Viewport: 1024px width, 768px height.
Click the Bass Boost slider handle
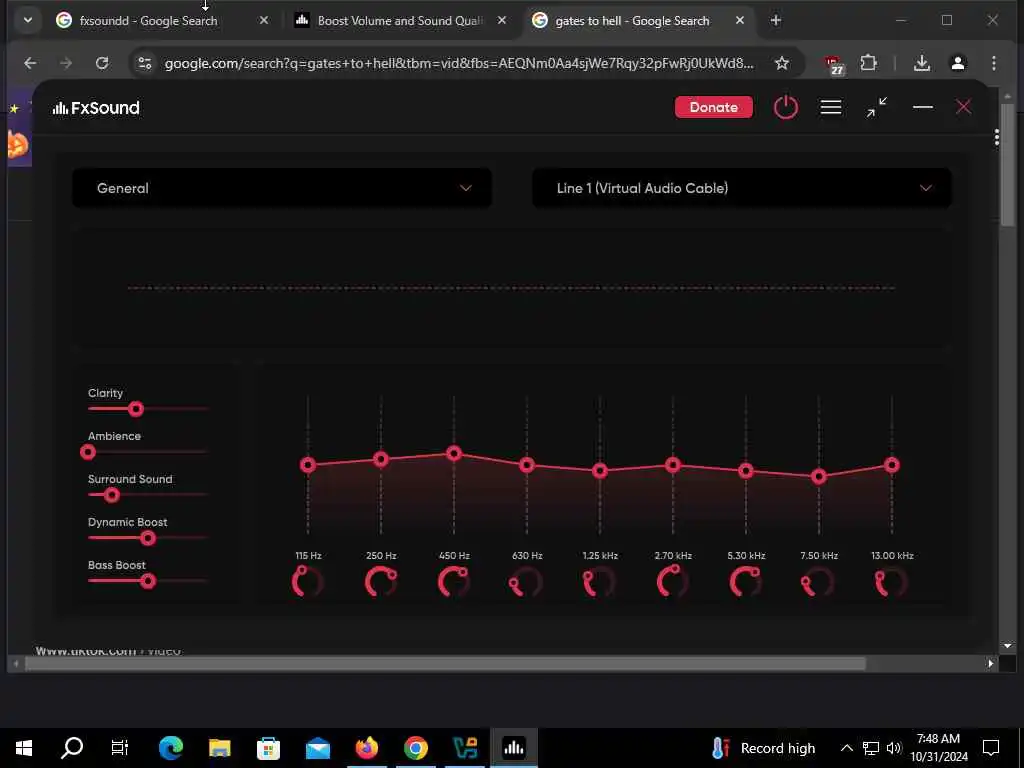pos(148,581)
